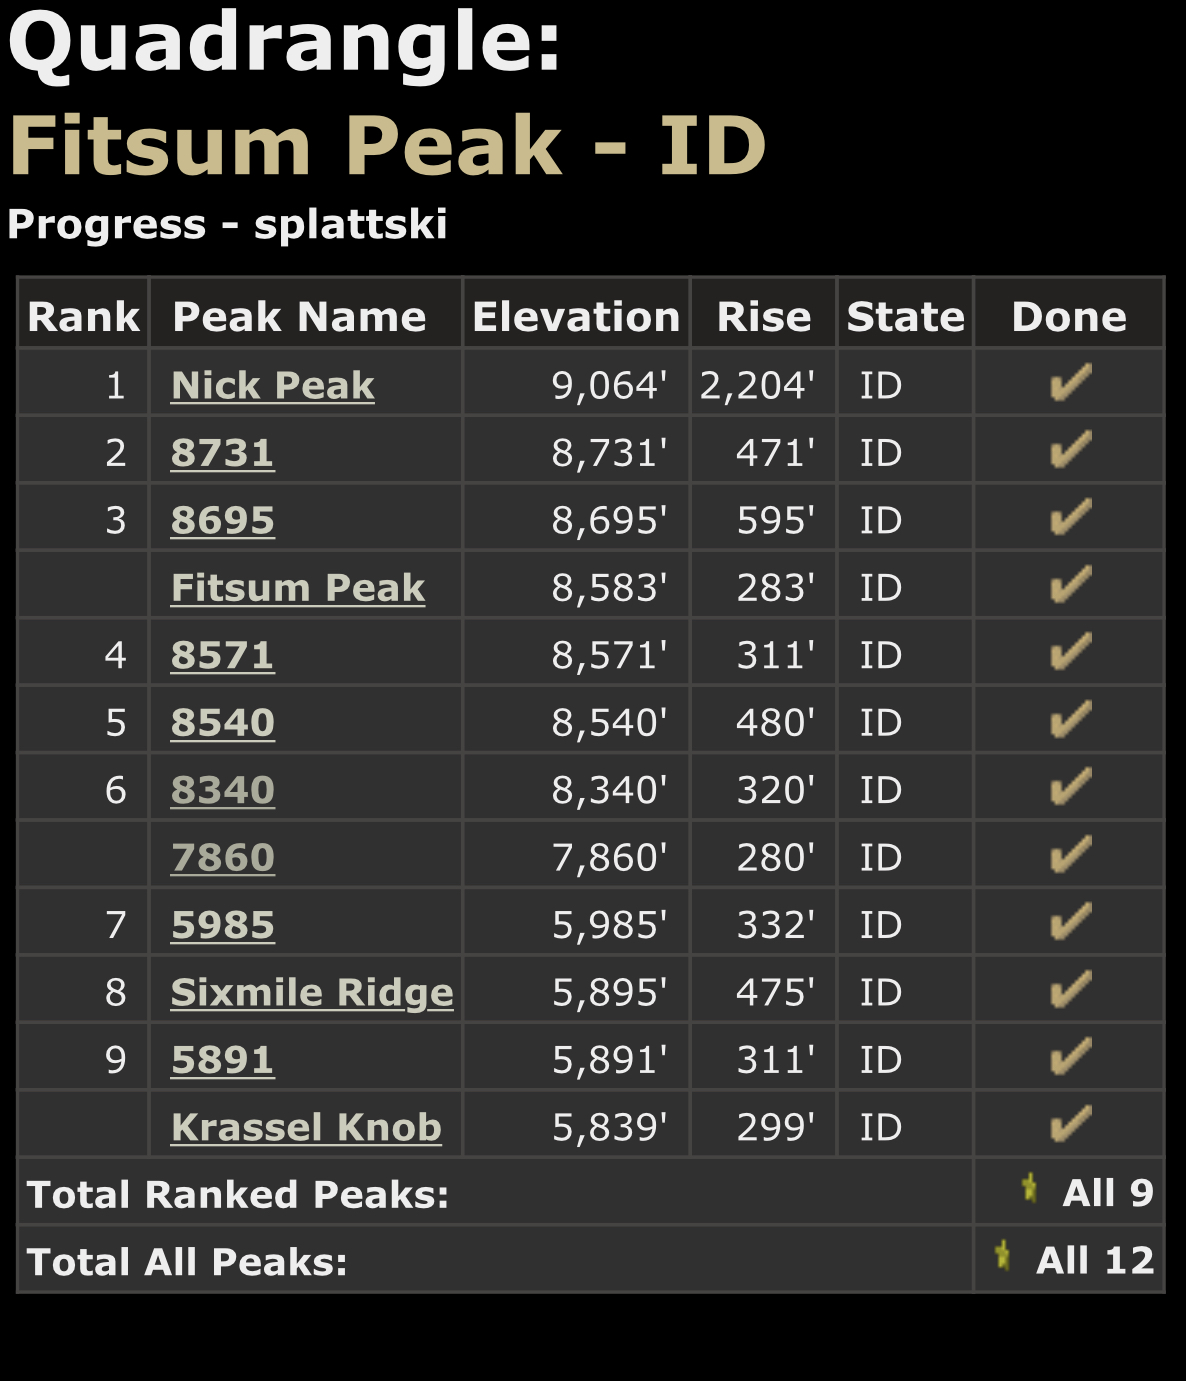The width and height of the screenshot is (1186, 1381).
Task: Open peak 8695 link
Action: (222, 520)
